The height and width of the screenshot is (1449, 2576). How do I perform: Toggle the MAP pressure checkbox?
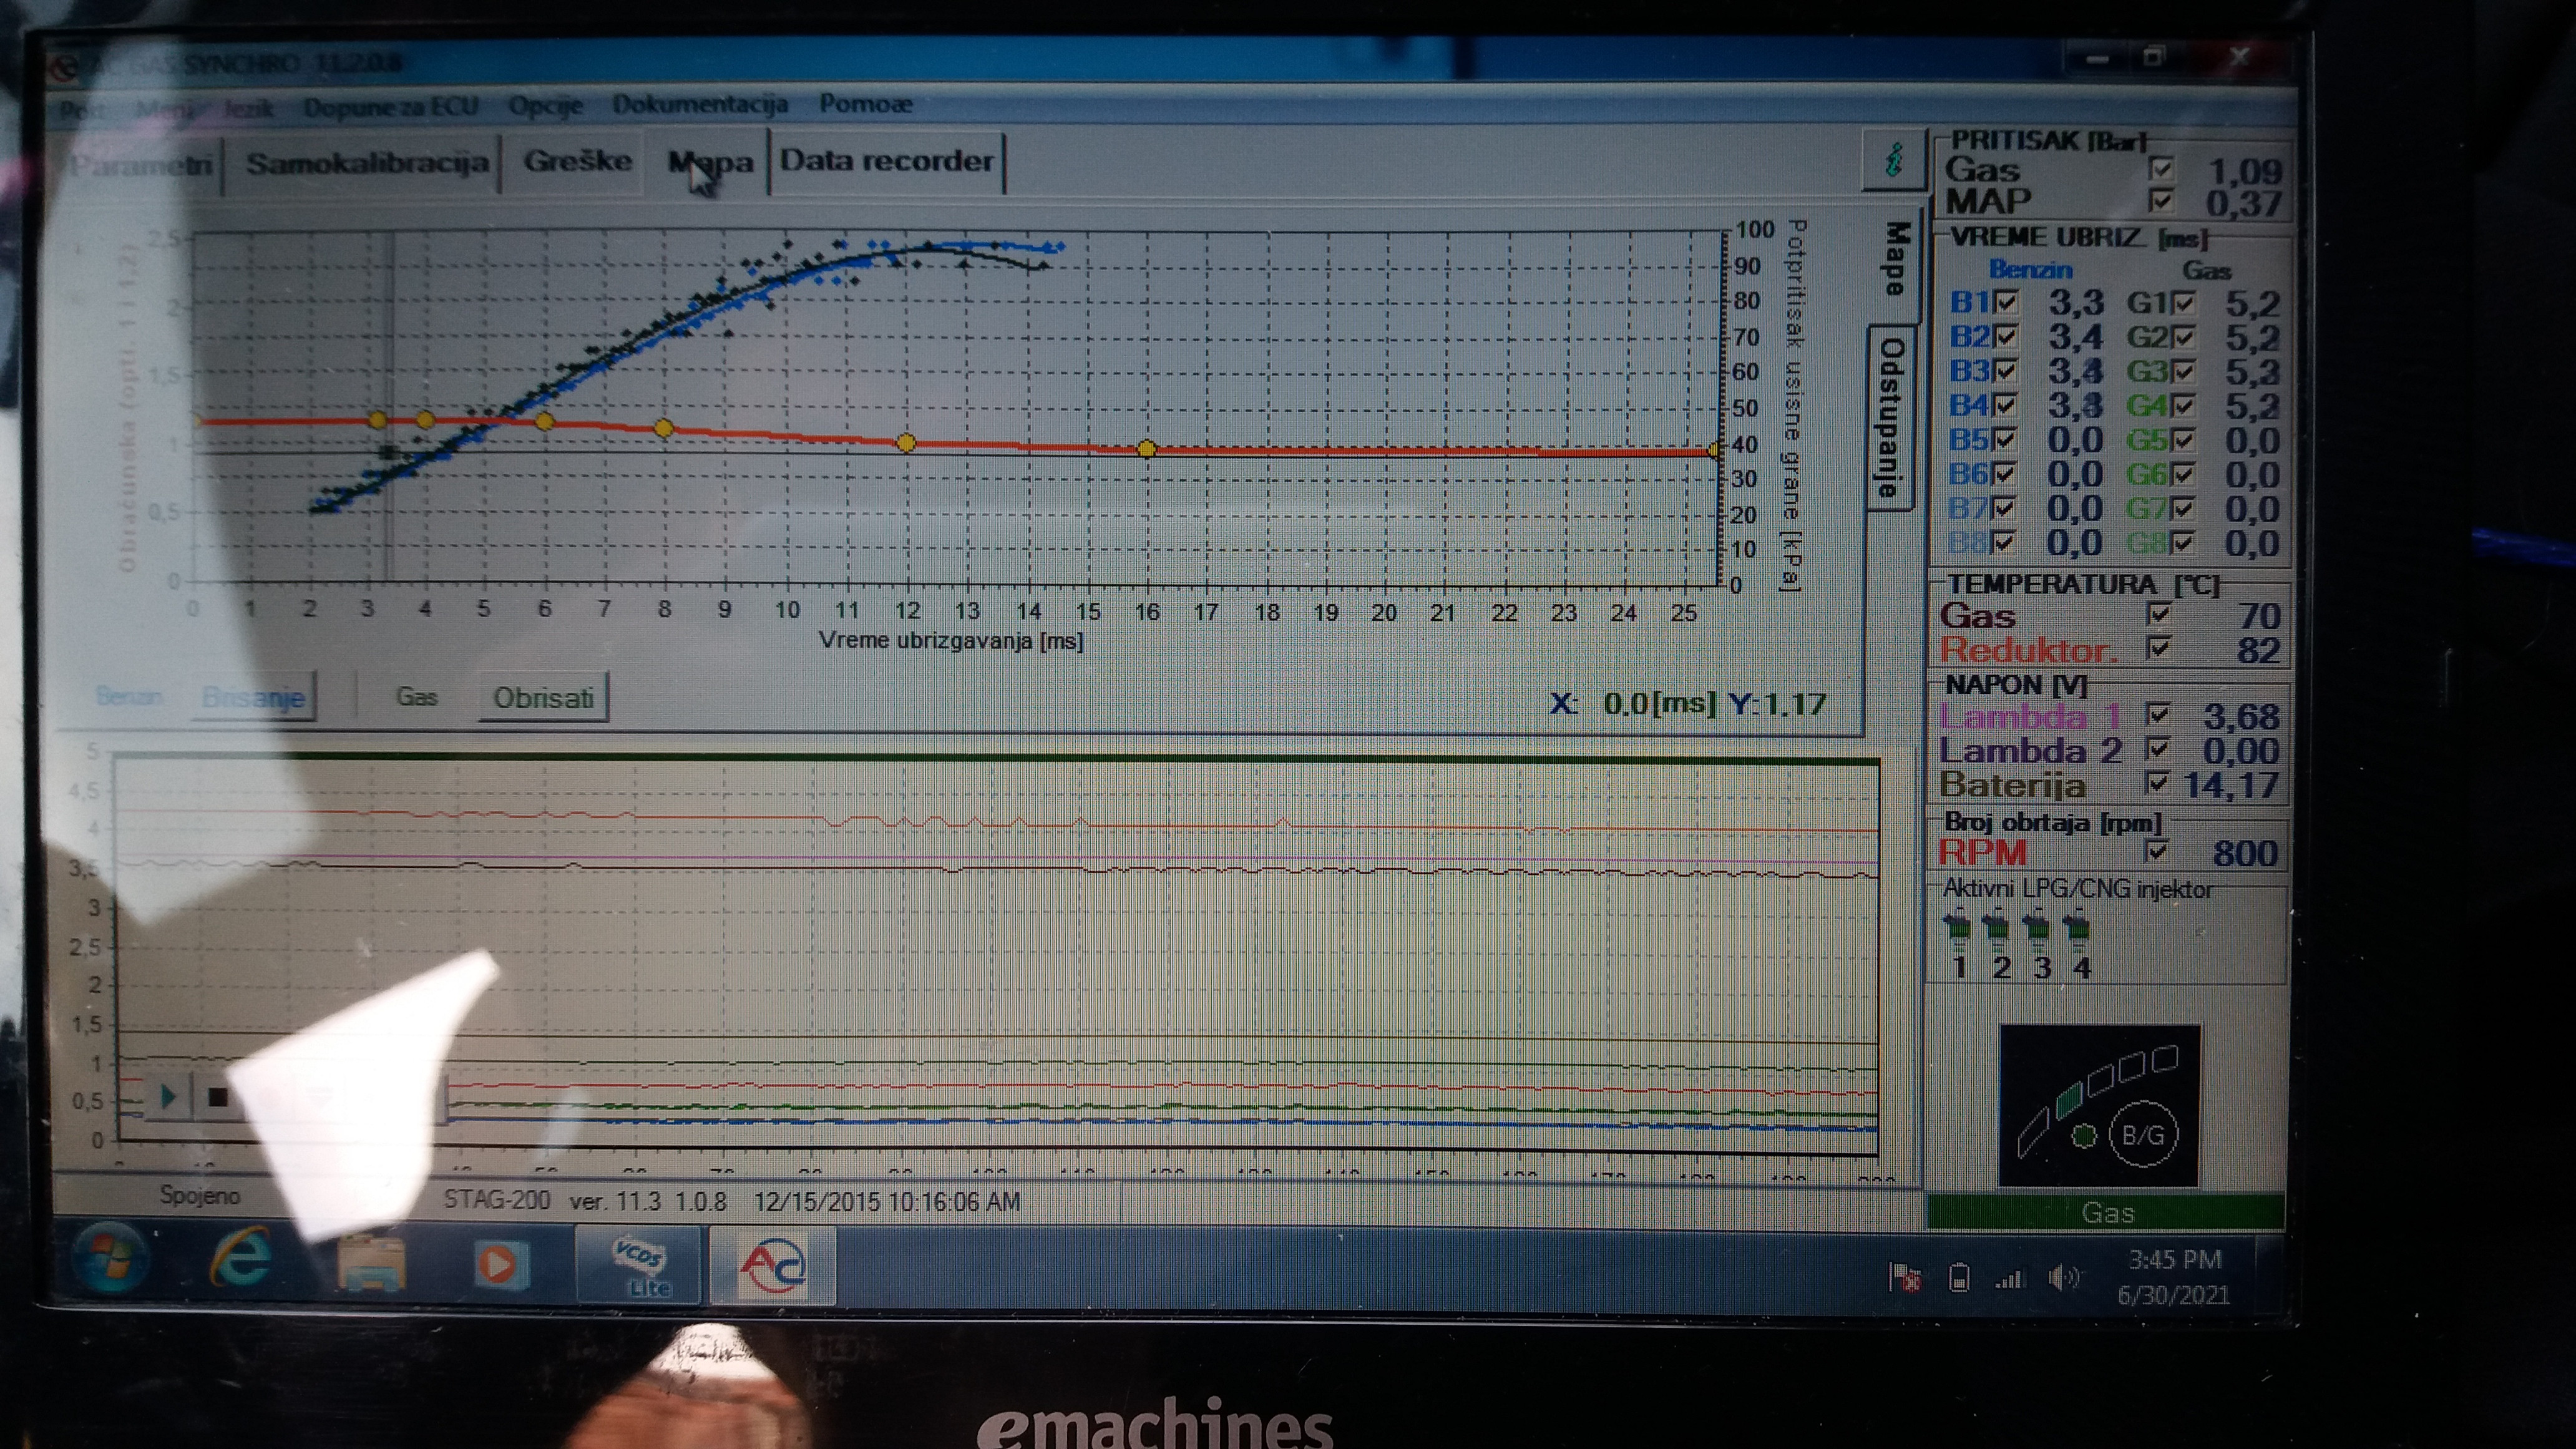coord(2161,202)
